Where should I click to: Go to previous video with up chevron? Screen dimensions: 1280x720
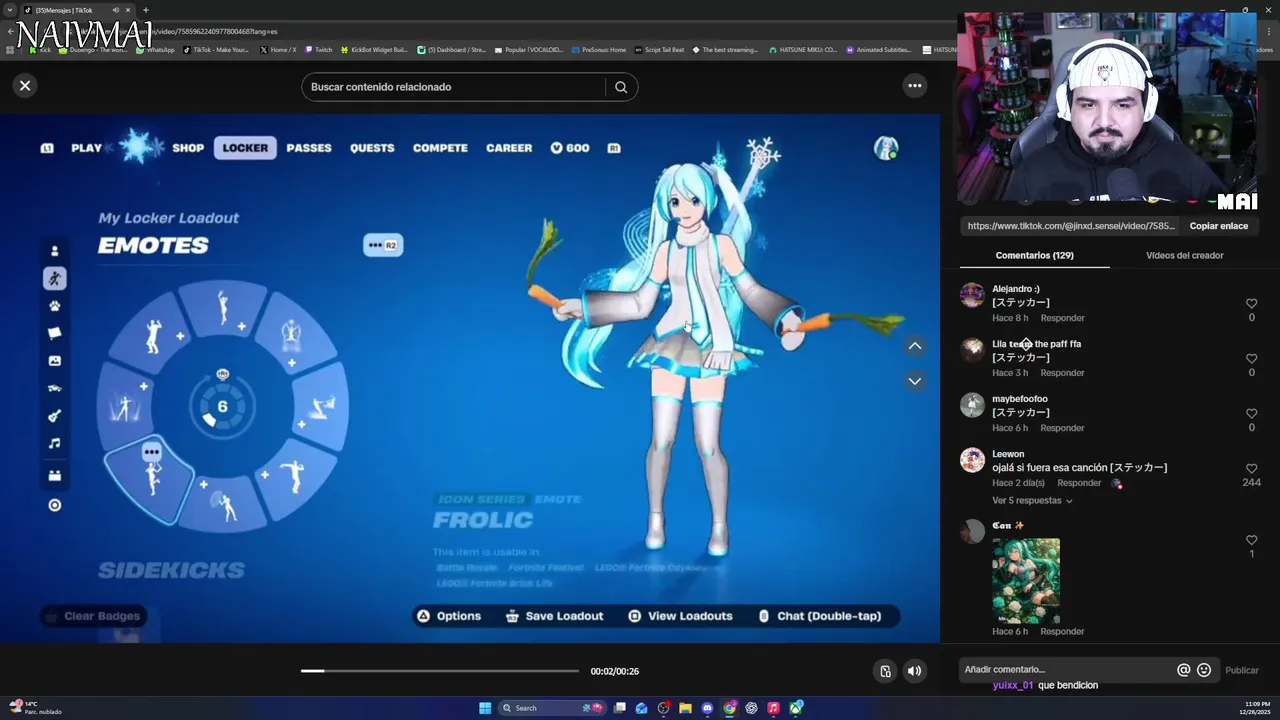[914, 346]
